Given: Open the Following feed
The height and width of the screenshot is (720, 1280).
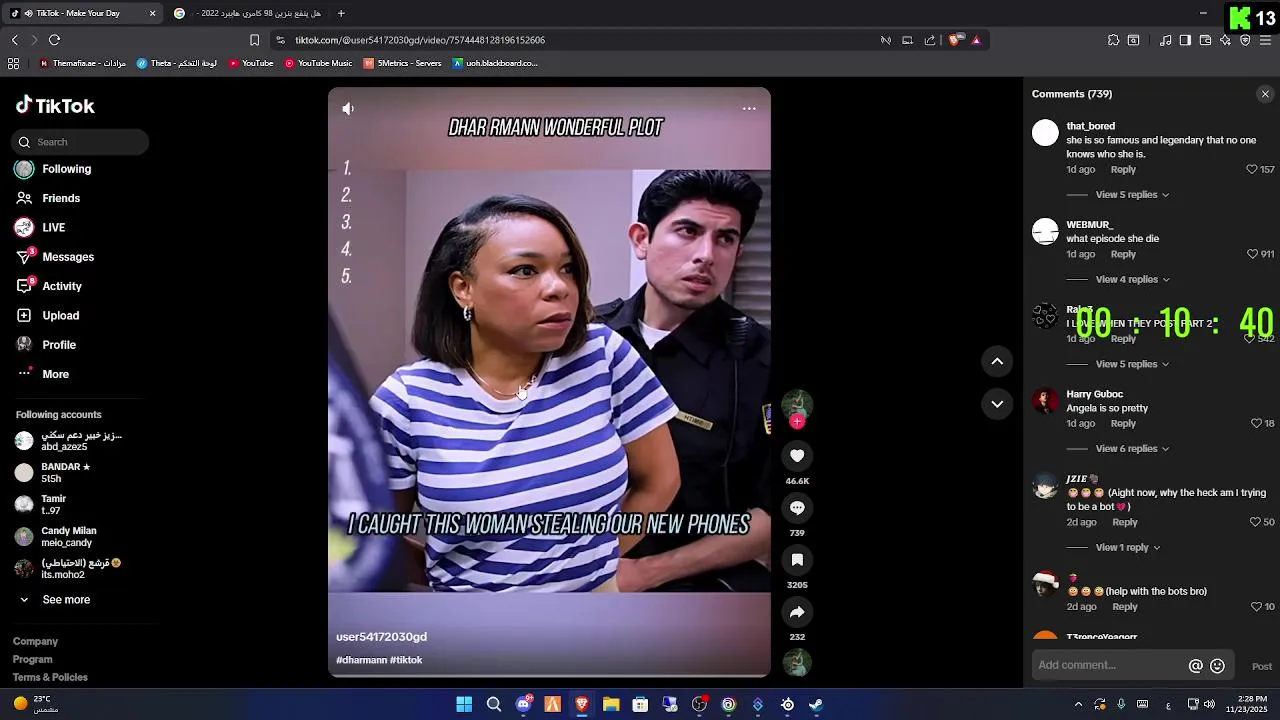Looking at the screenshot, I should coord(66,169).
